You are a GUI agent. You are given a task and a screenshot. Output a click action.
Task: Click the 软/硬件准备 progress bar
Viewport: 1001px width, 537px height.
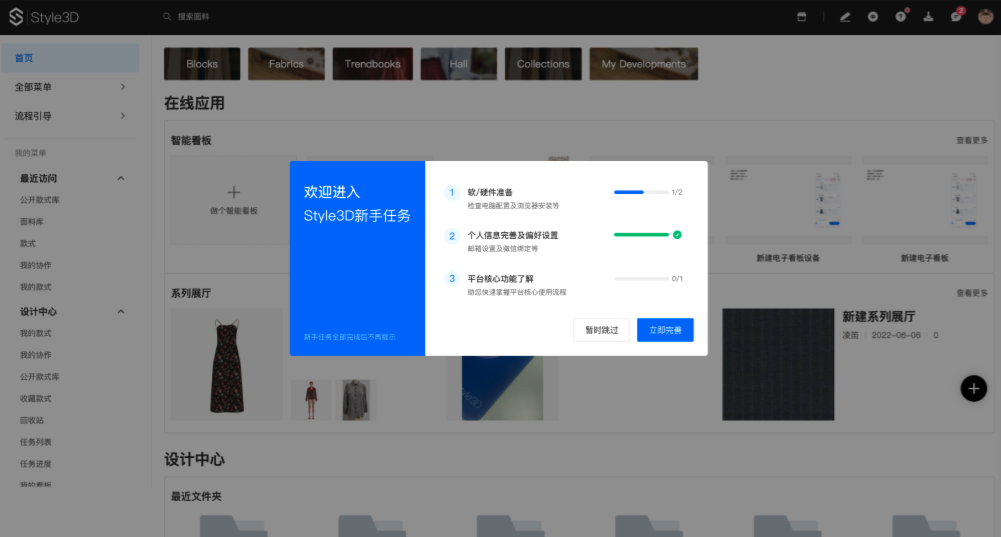click(x=640, y=192)
